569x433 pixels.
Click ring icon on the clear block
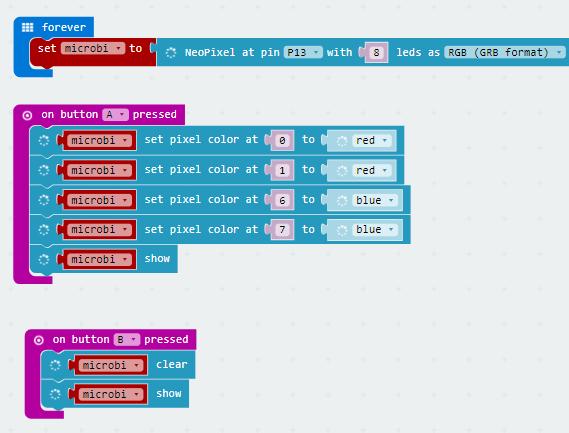coord(55,365)
